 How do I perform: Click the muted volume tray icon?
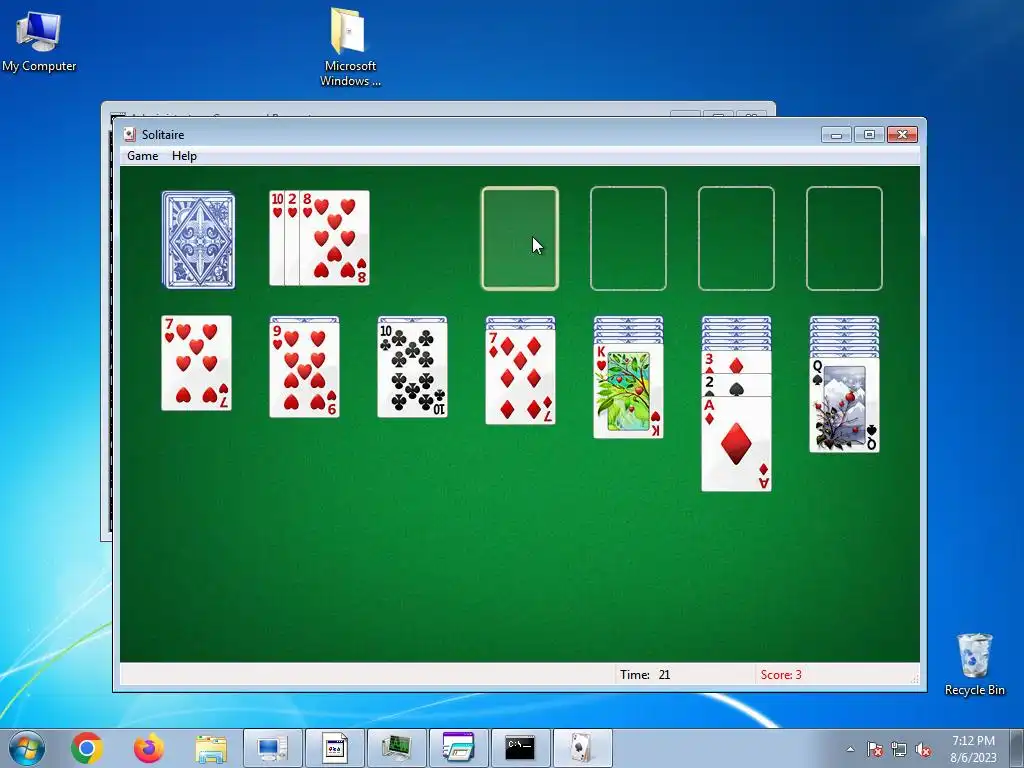click(923, 749)
